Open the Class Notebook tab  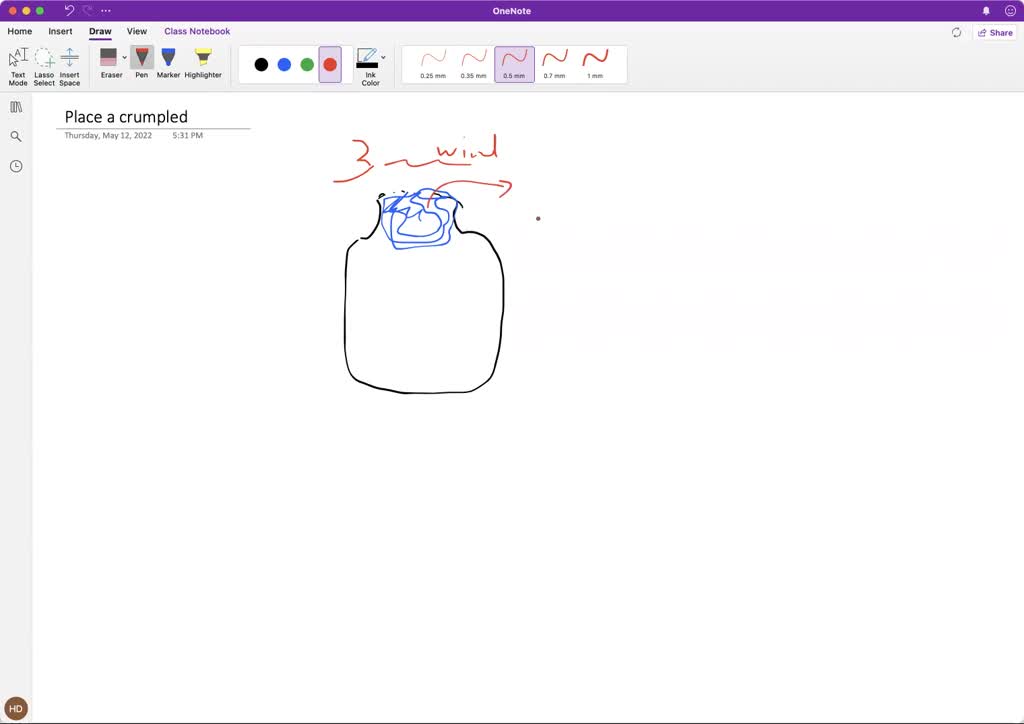point(197,31)
